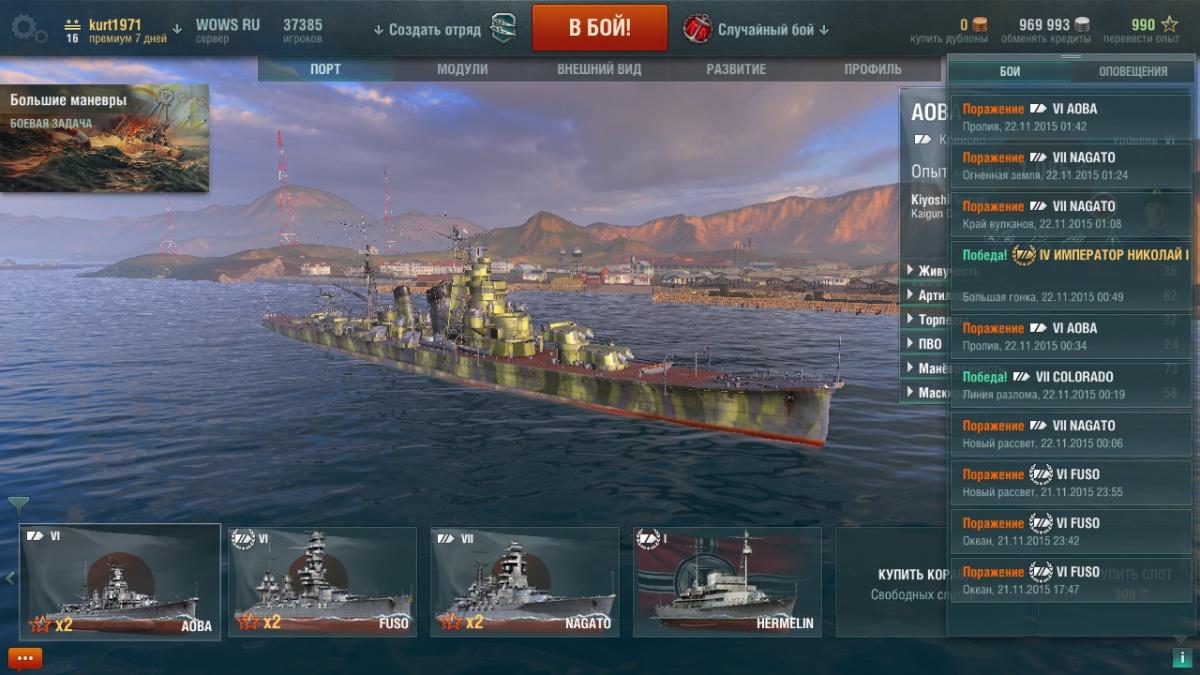1200x675 pixels.
Task: Open the ship carousel filter funnel
Action: point(18,505)
